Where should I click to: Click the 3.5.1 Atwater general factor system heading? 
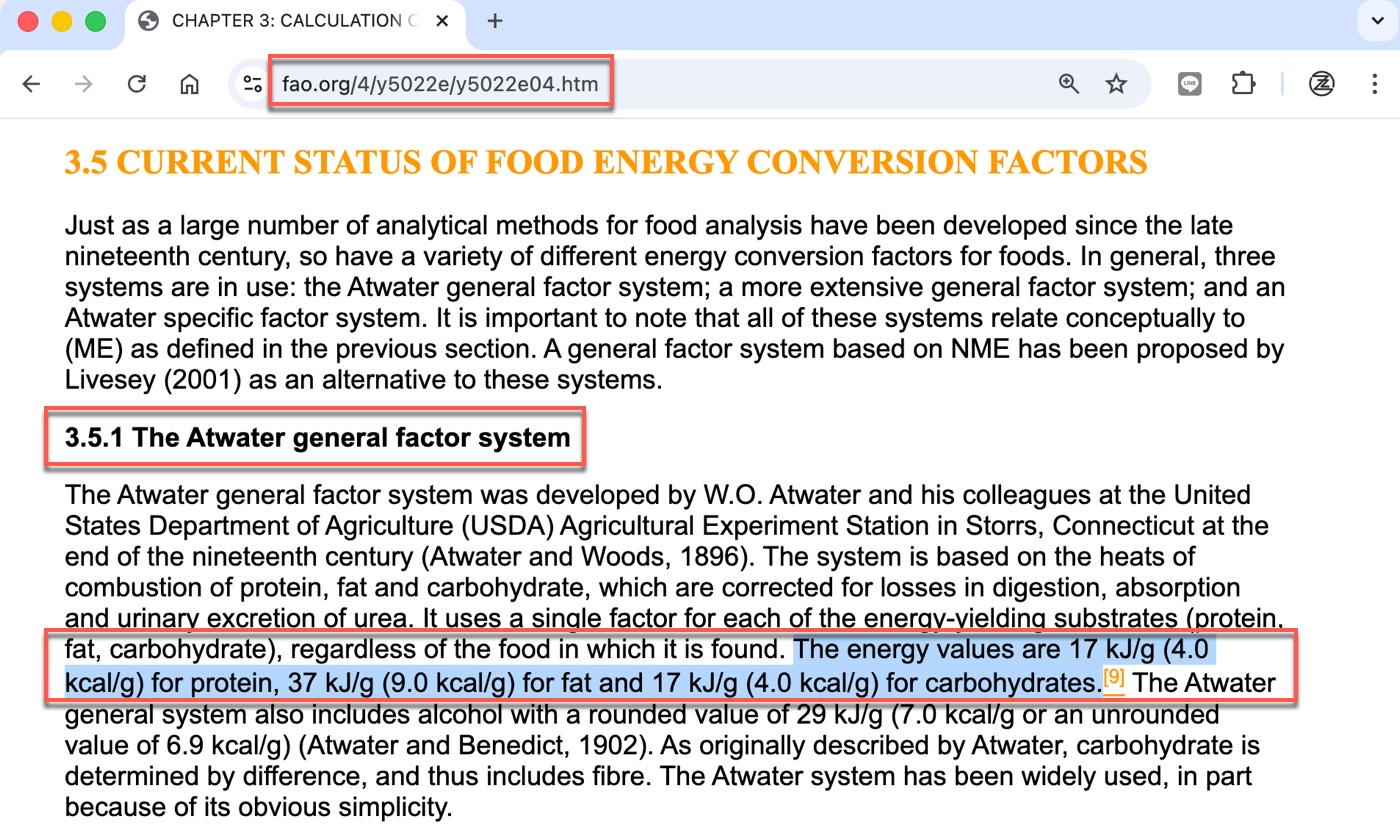[x=317, y=437]
